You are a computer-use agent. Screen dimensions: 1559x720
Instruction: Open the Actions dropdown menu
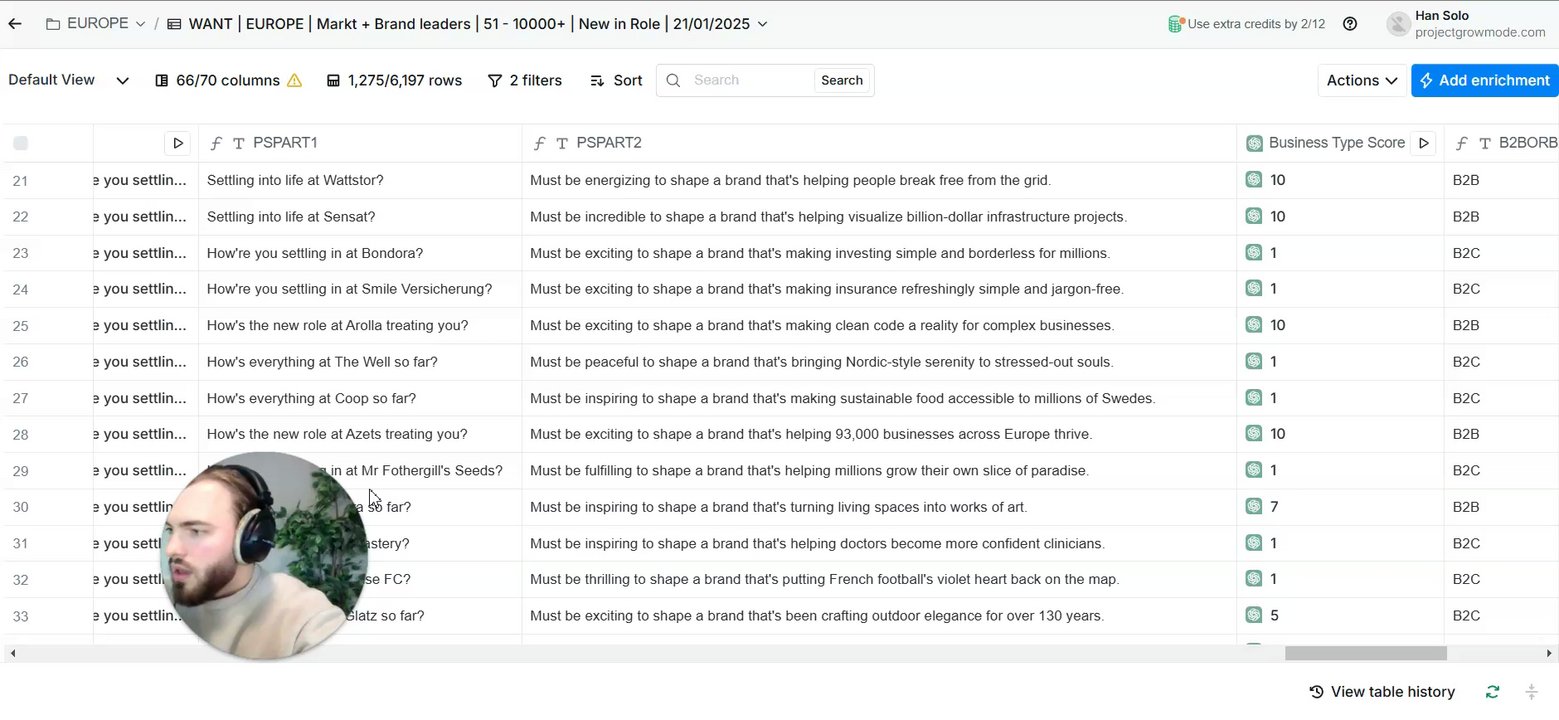coord(1361,81)
